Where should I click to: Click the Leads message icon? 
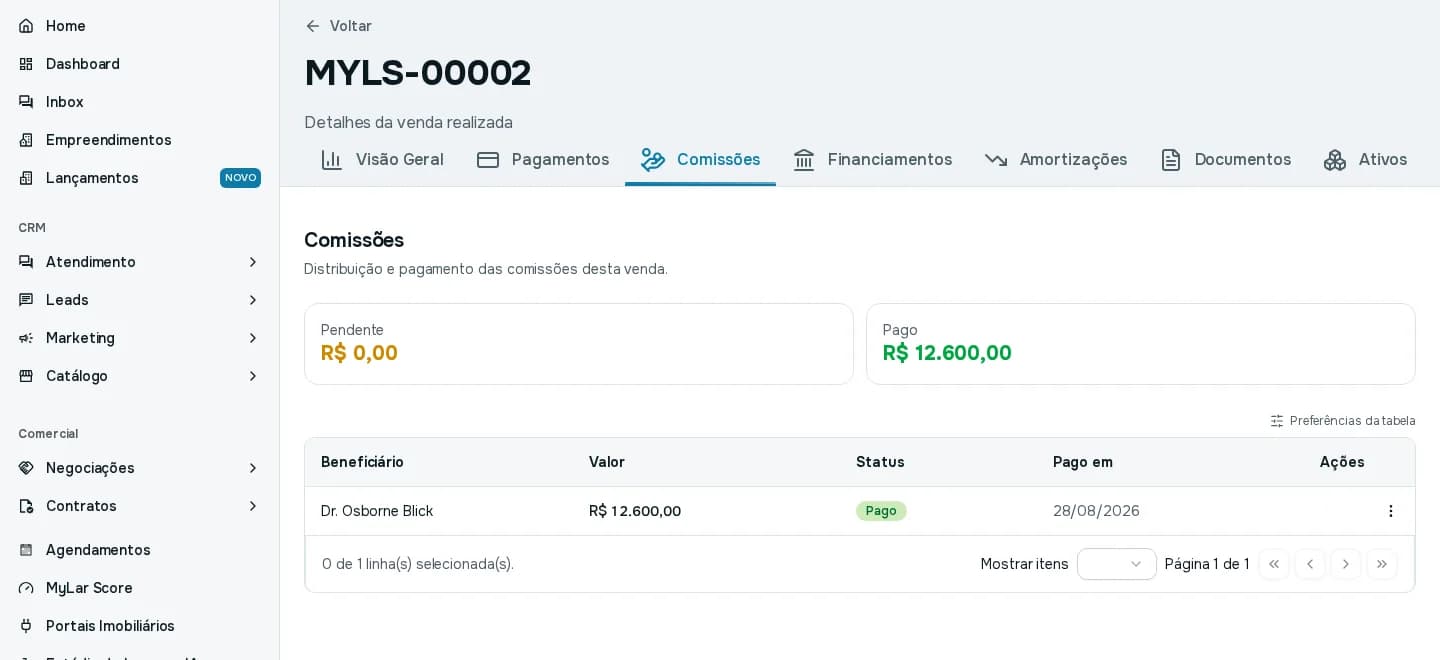[26, 300]
